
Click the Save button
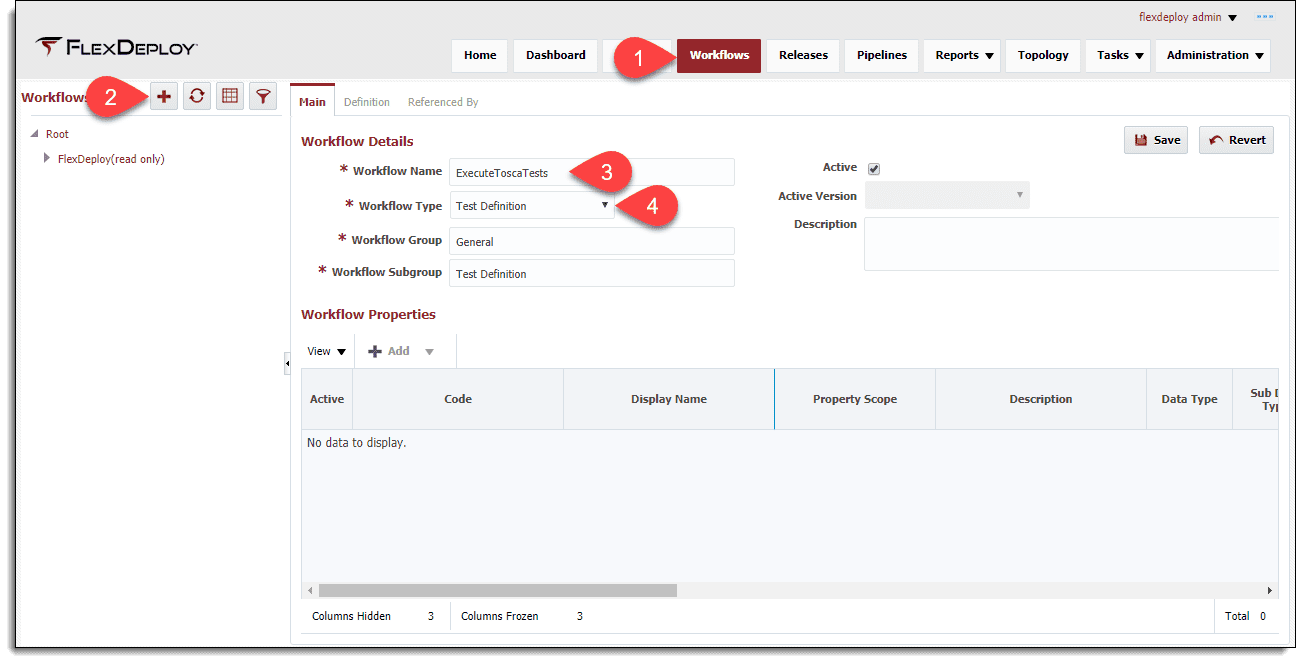click(x=1156, y=140)
